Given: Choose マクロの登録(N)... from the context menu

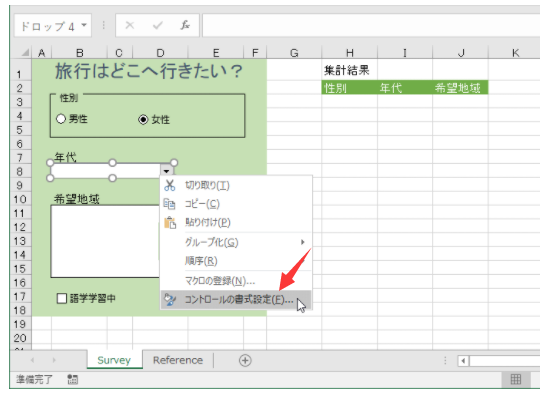Looking at the screenshot, I should click(220, 280).
